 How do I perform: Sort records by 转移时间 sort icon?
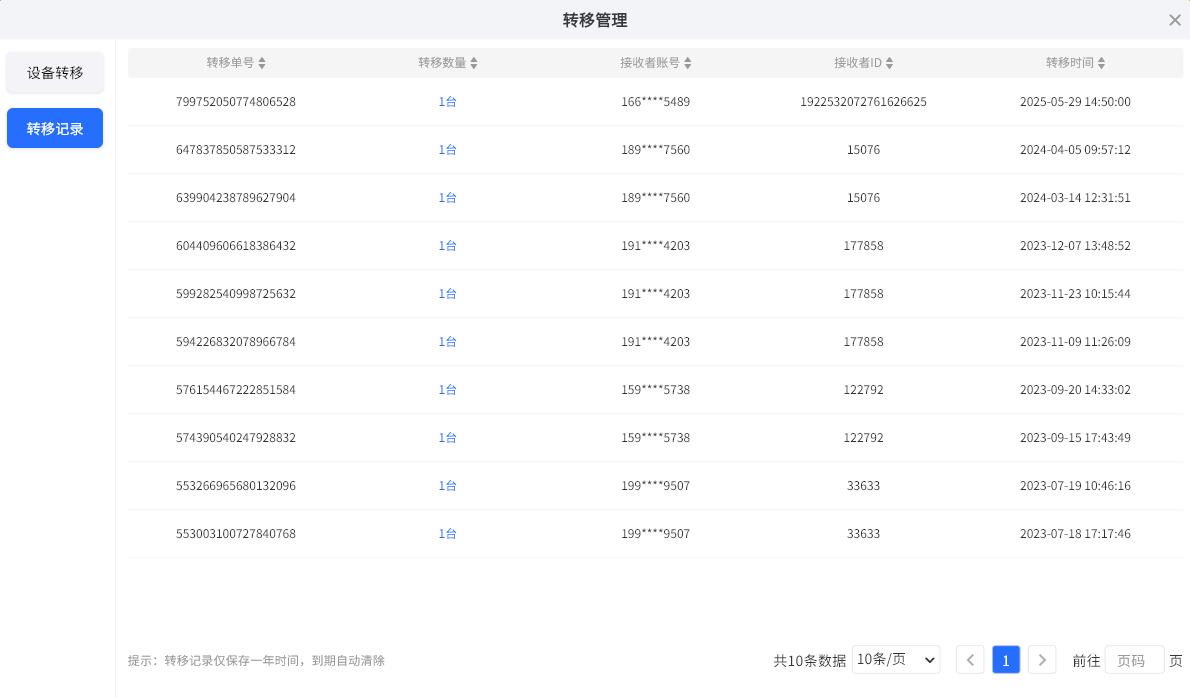1102,63
